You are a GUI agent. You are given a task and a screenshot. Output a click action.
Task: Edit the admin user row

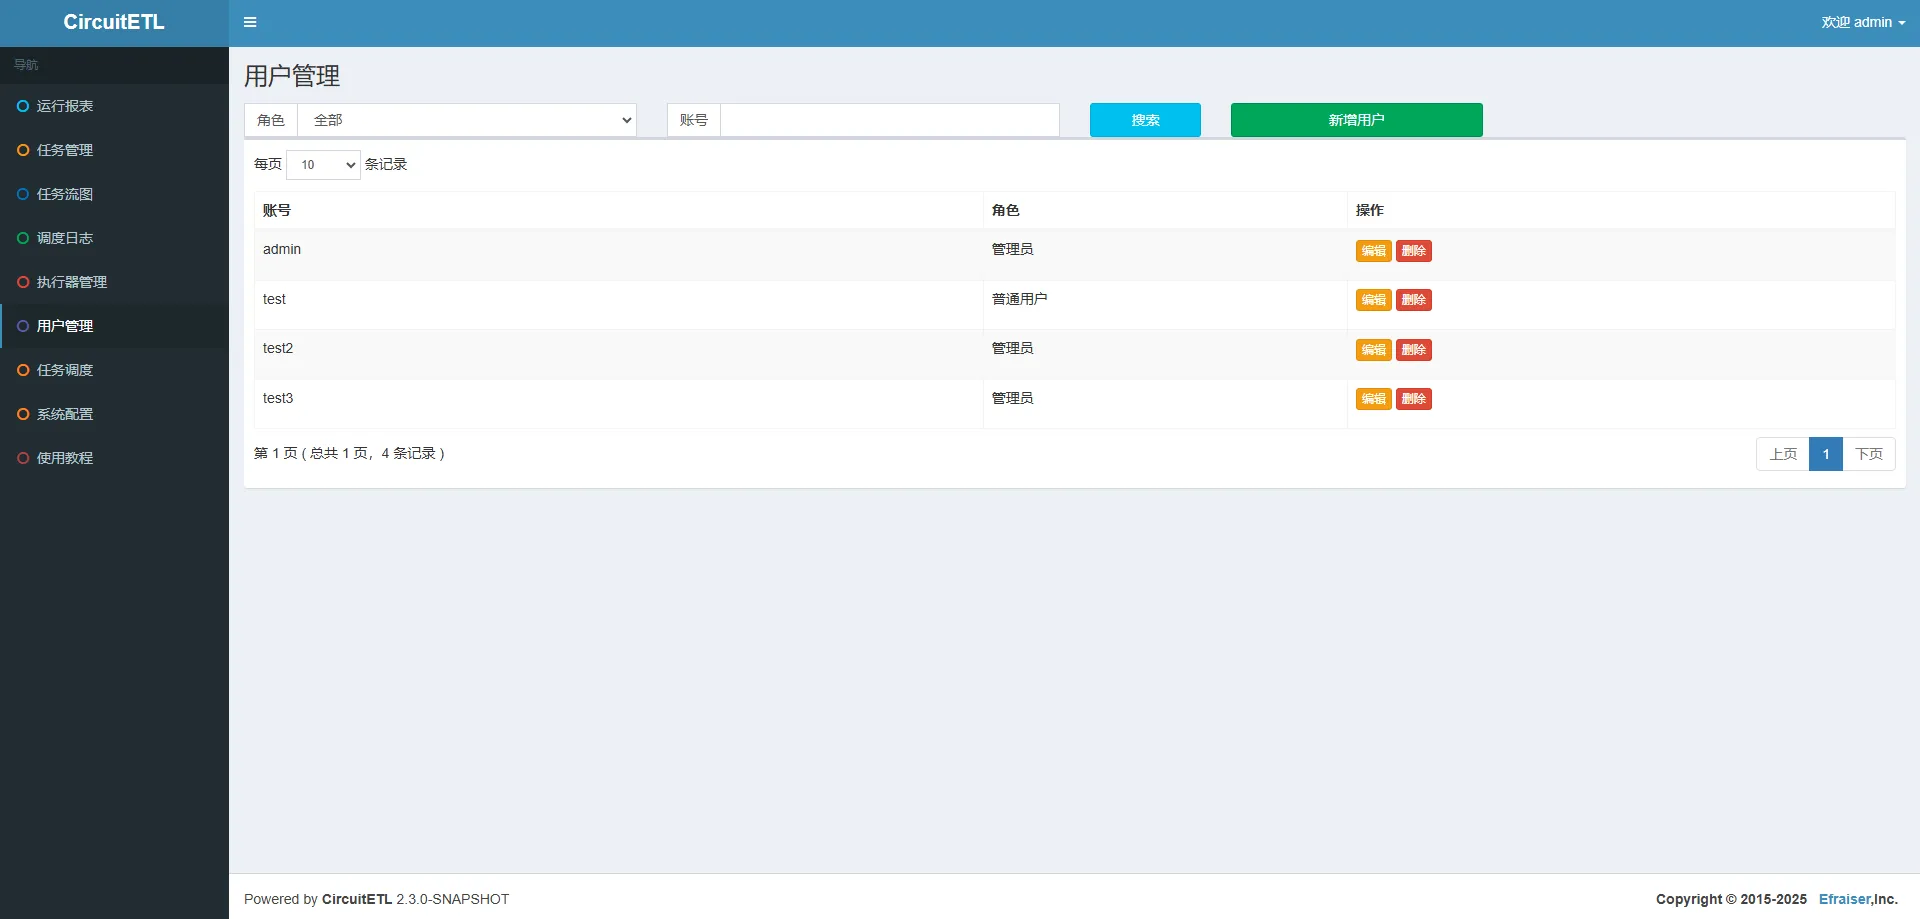[1373, 251]
